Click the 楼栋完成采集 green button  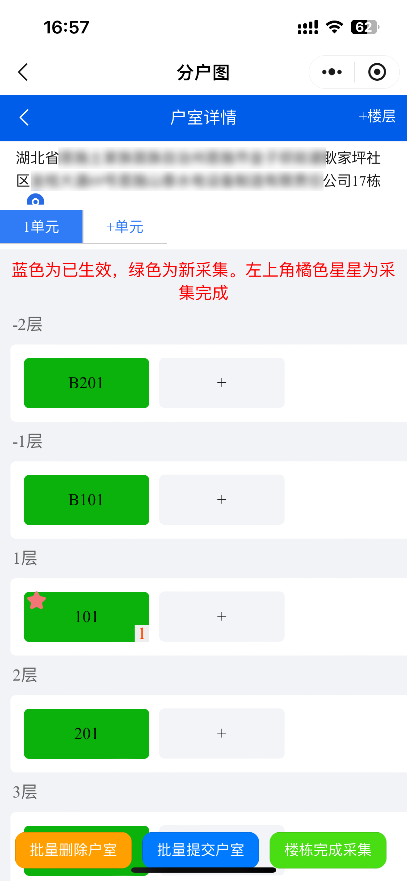328,850
